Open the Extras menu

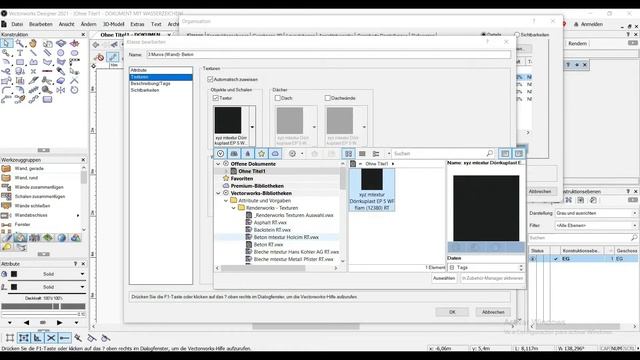137,24
